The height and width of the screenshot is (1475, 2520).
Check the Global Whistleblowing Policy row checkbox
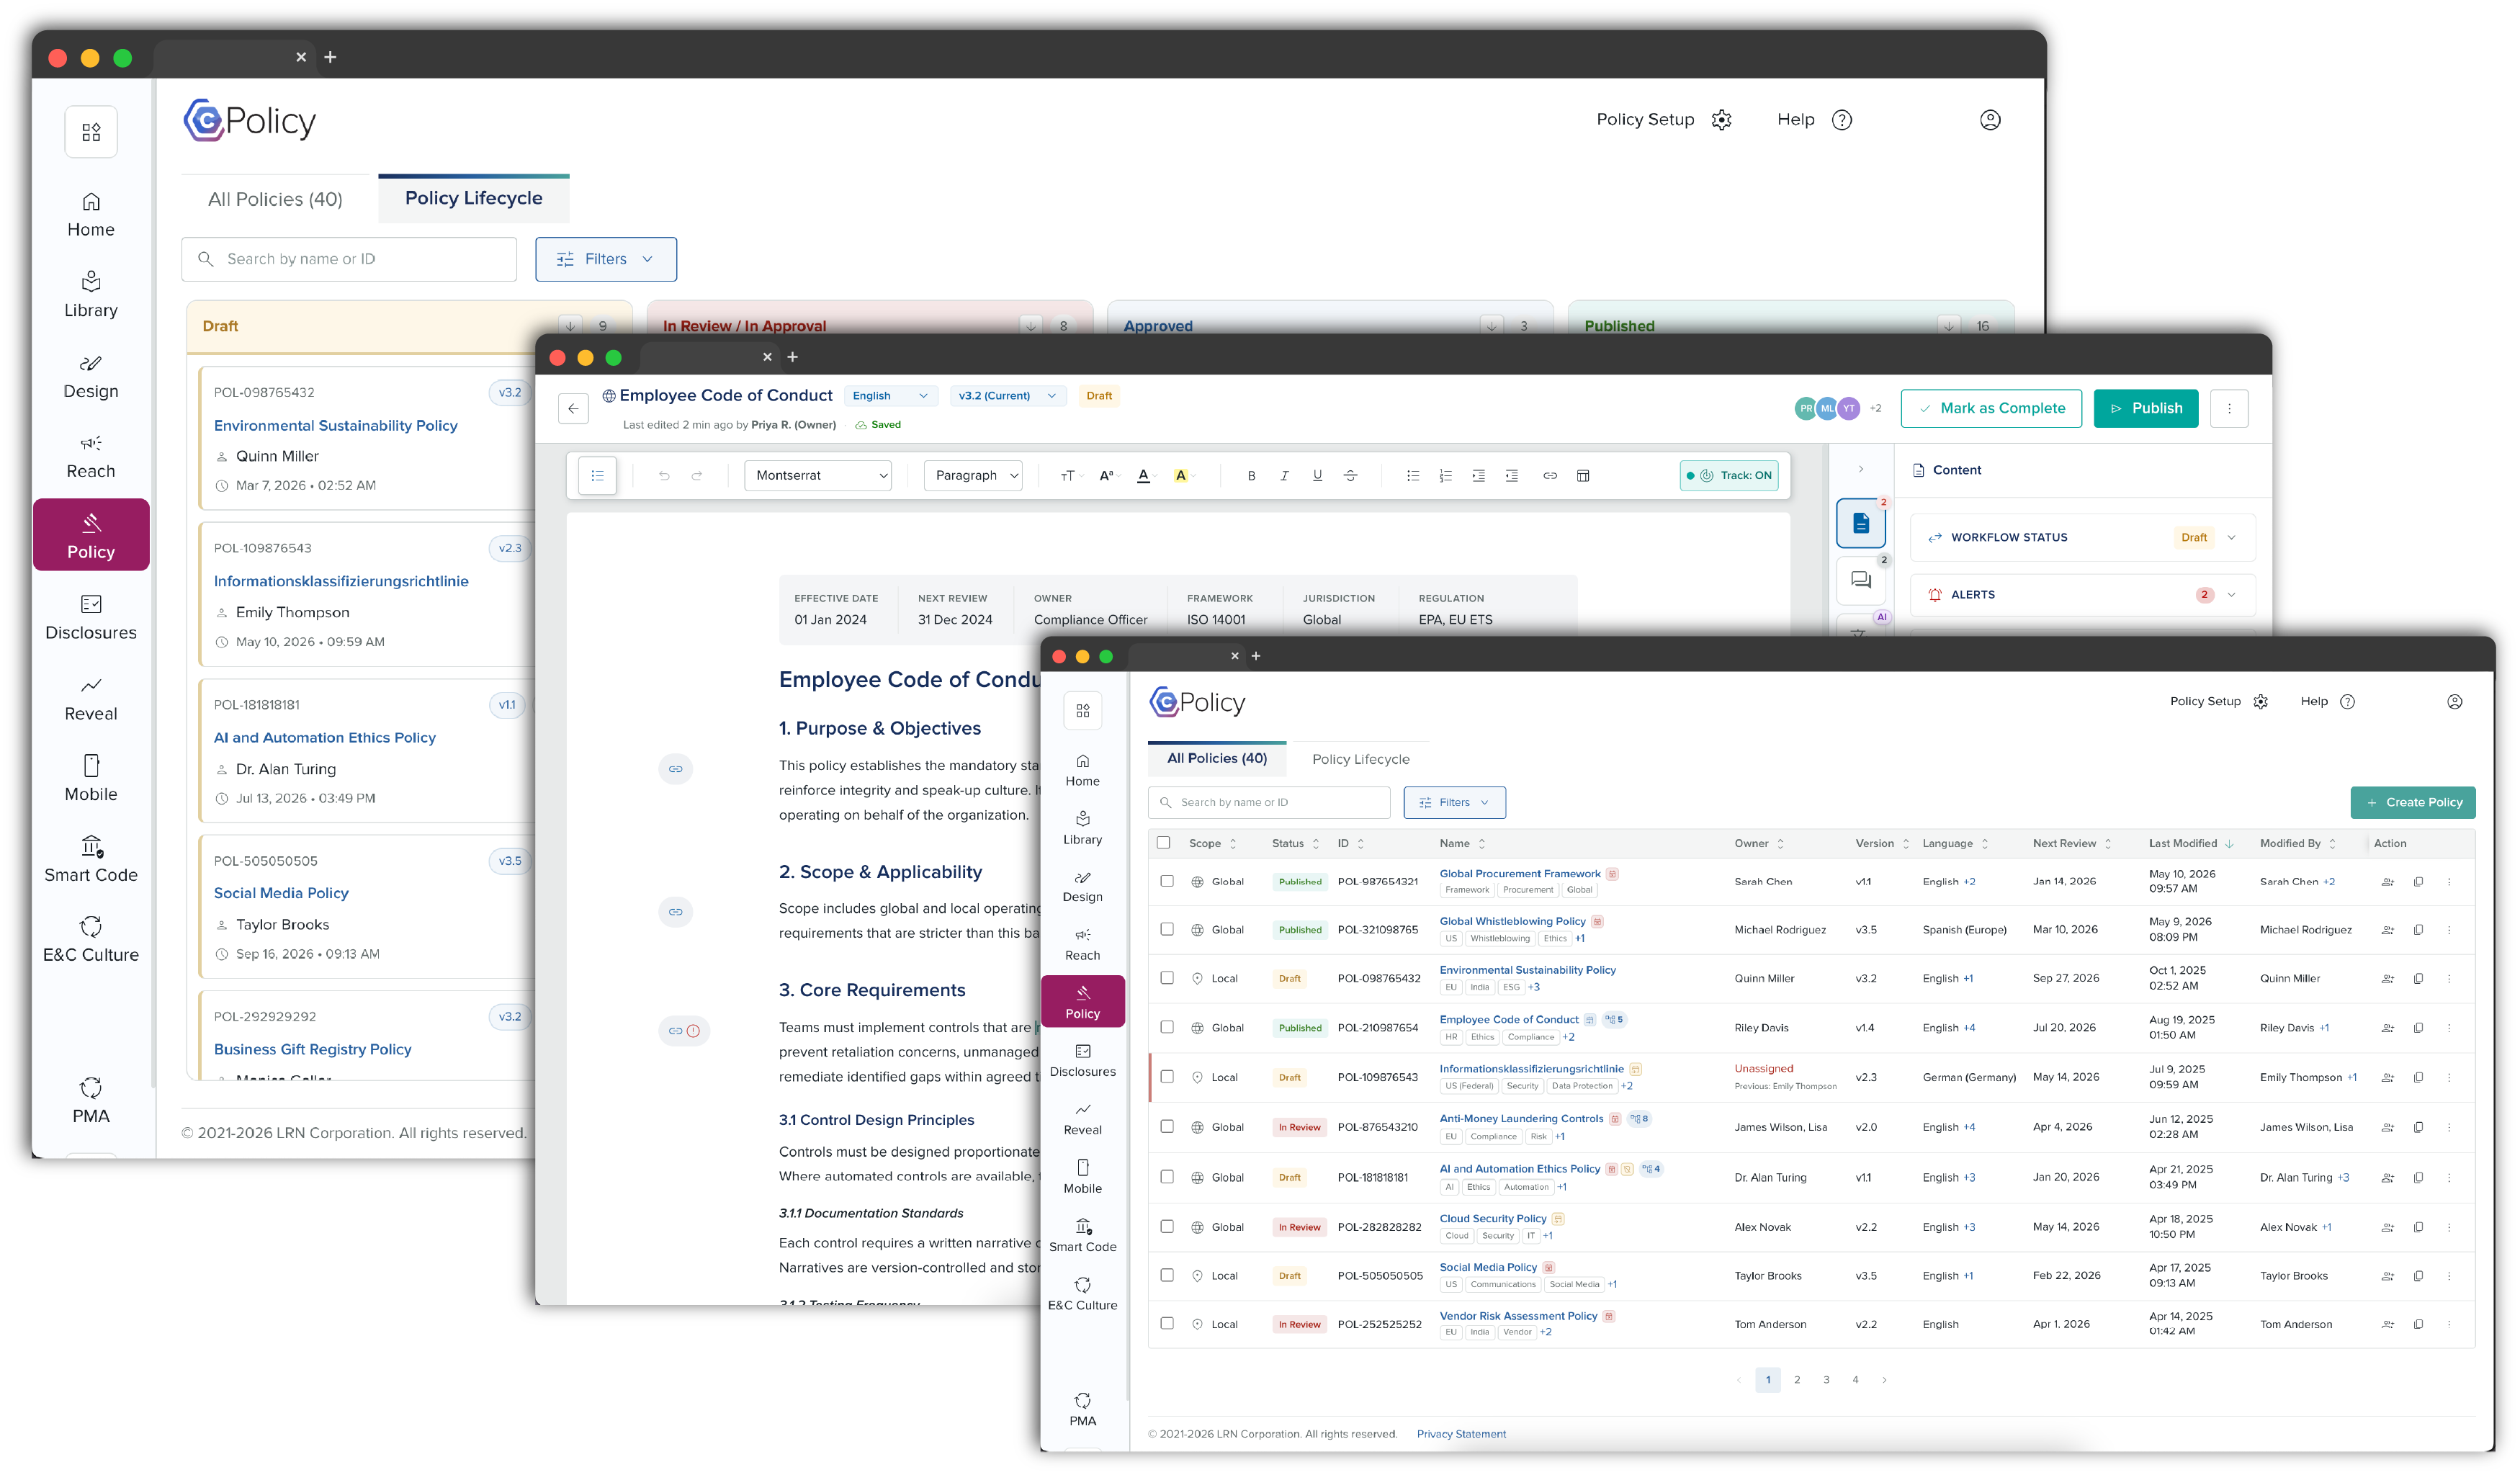tap(1166, 929)
